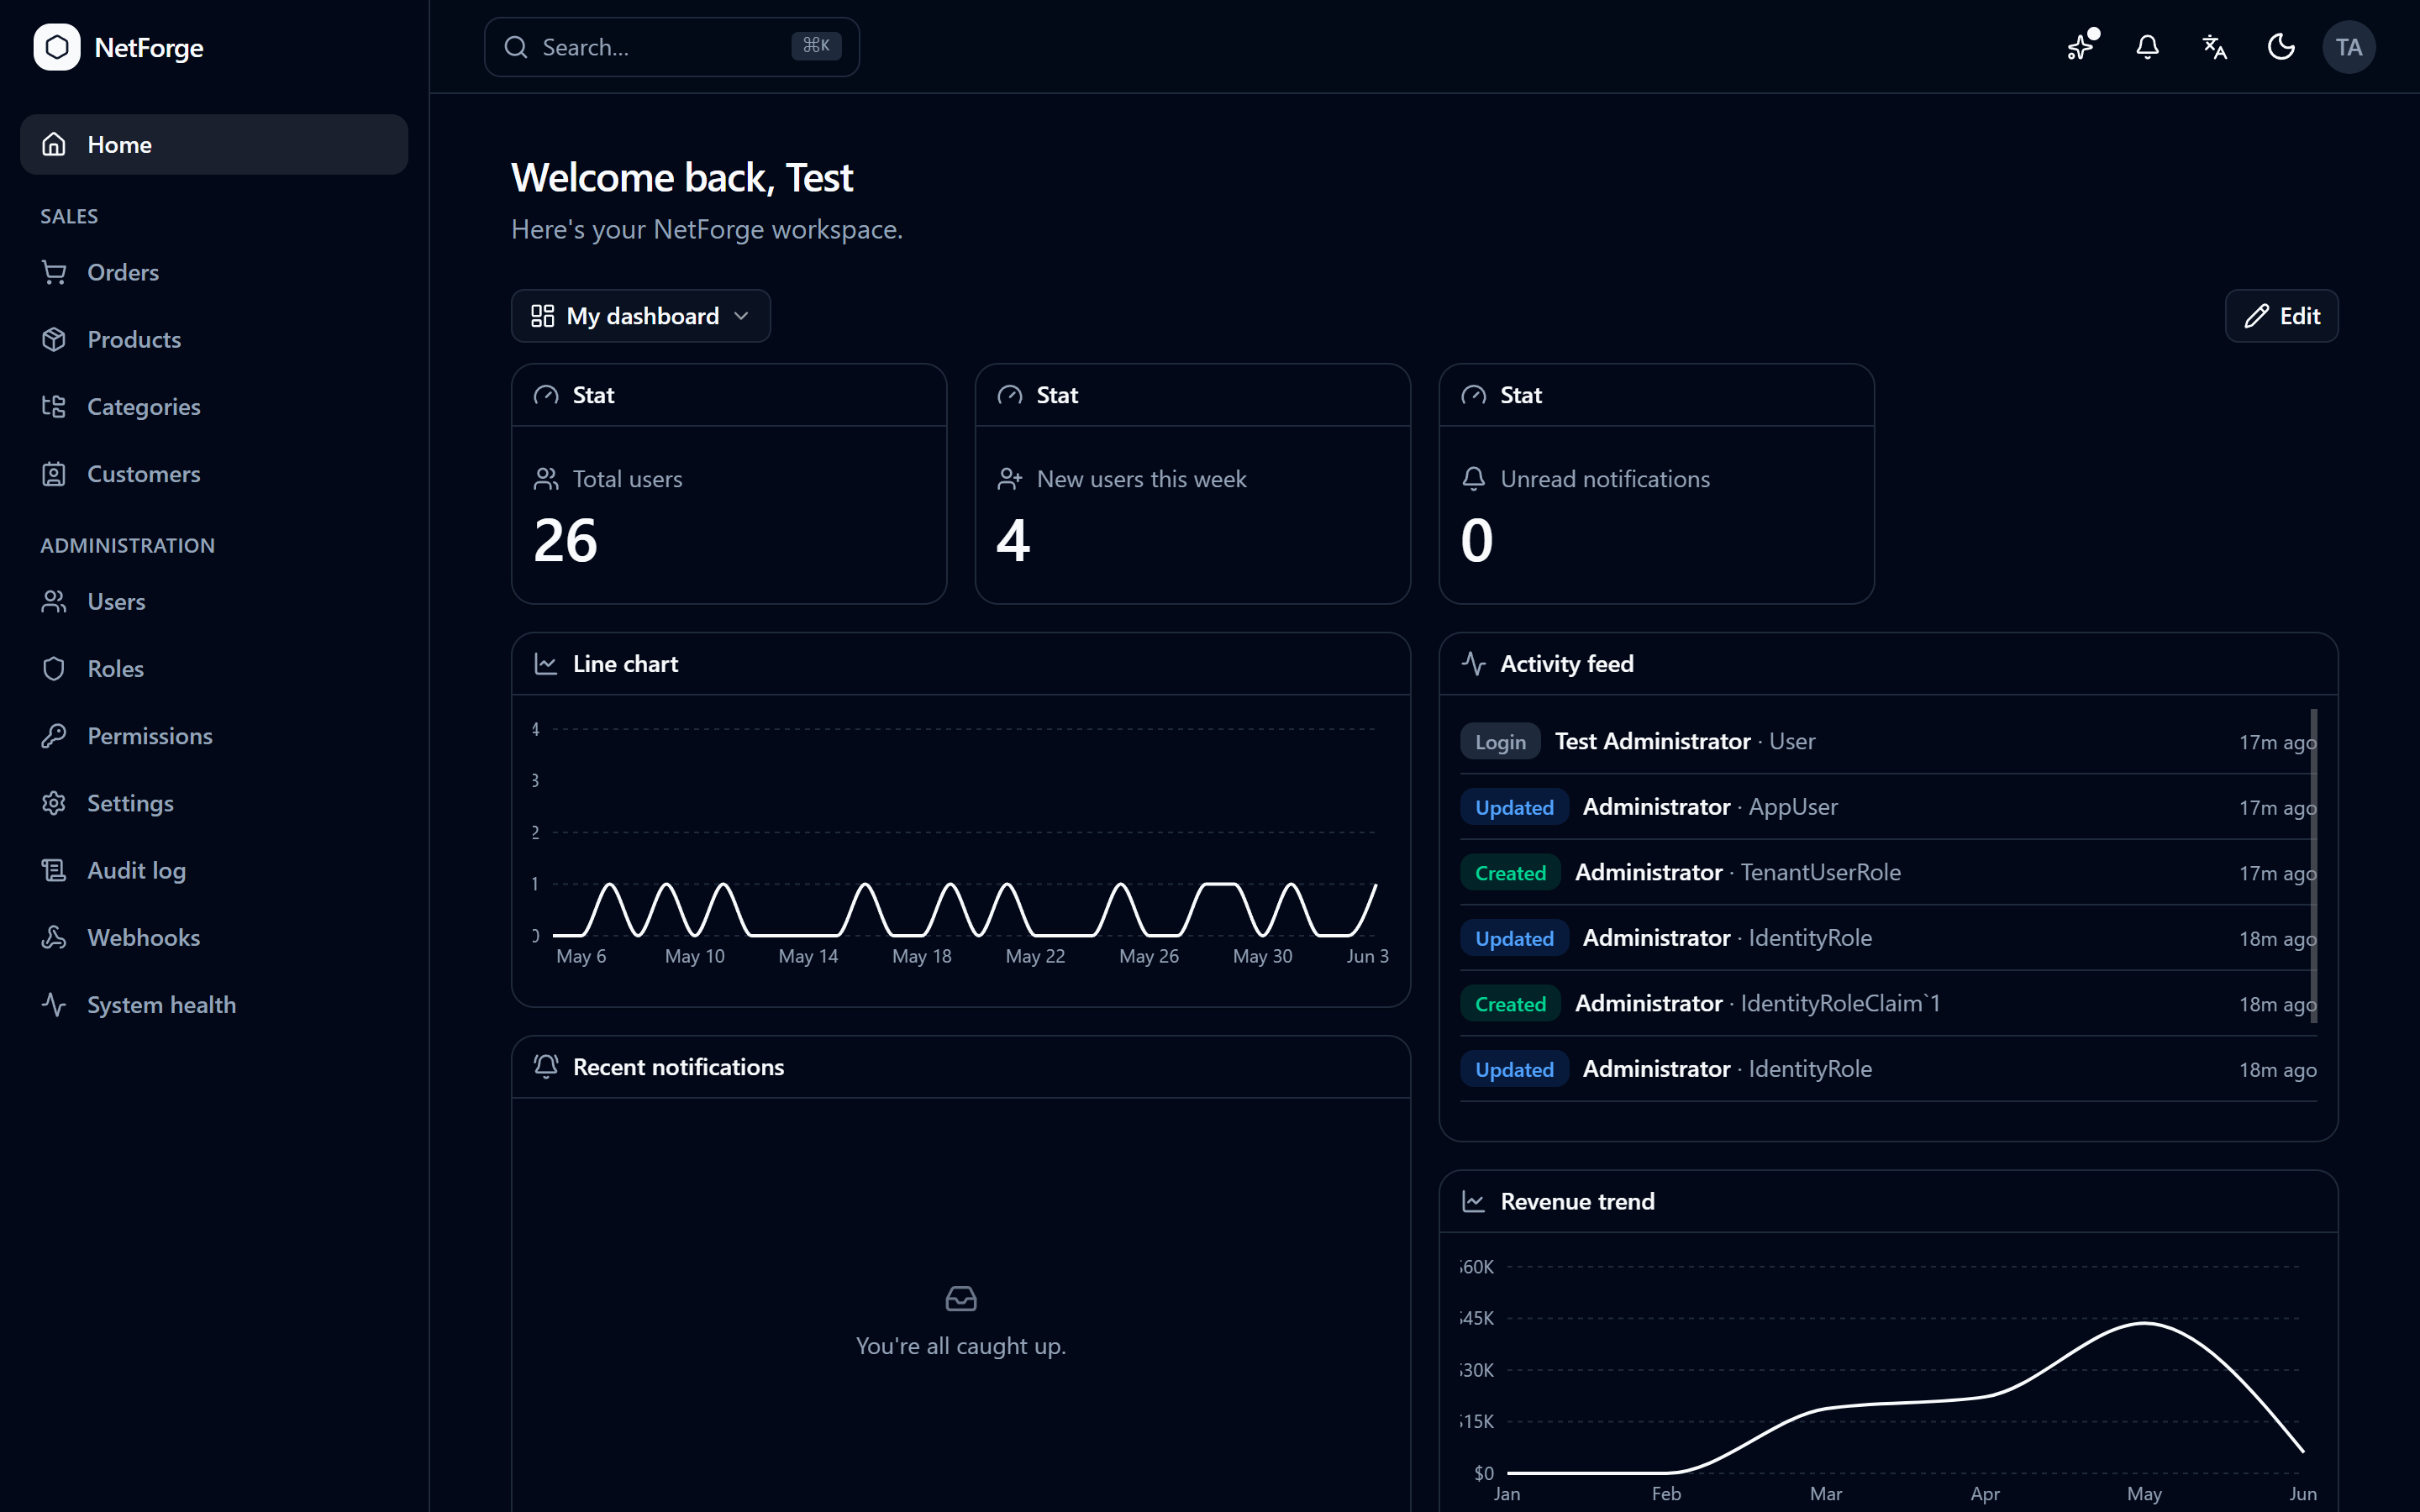
Task: Go to Home in sidebar
Action: (214, 144)
